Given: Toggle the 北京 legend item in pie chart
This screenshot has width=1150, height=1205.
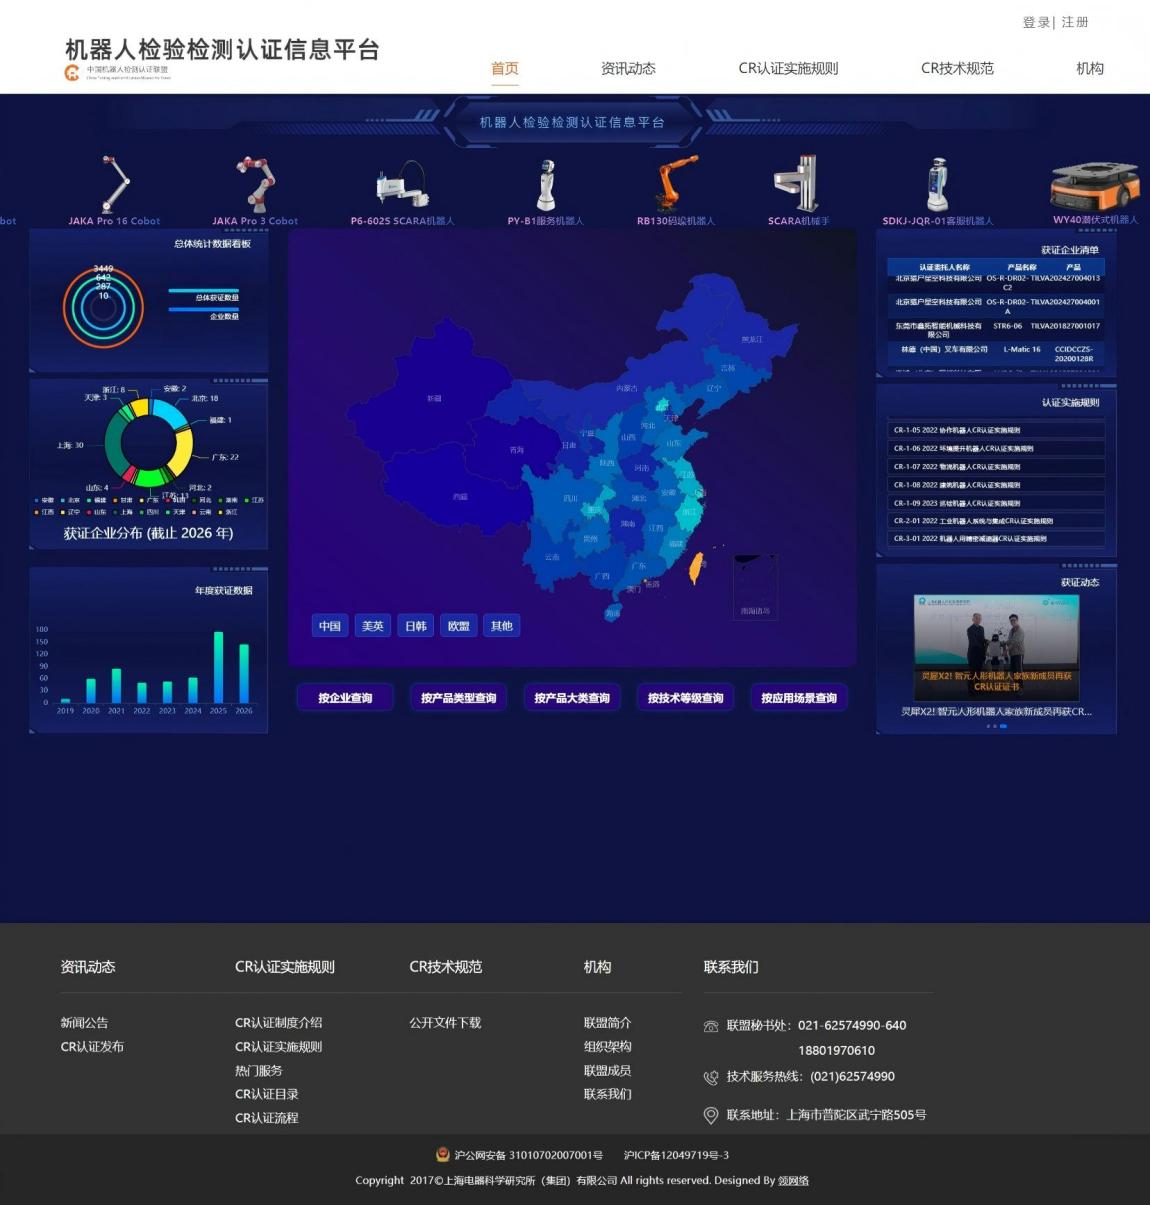Looking at the screenshot, I should coord(70,500).
